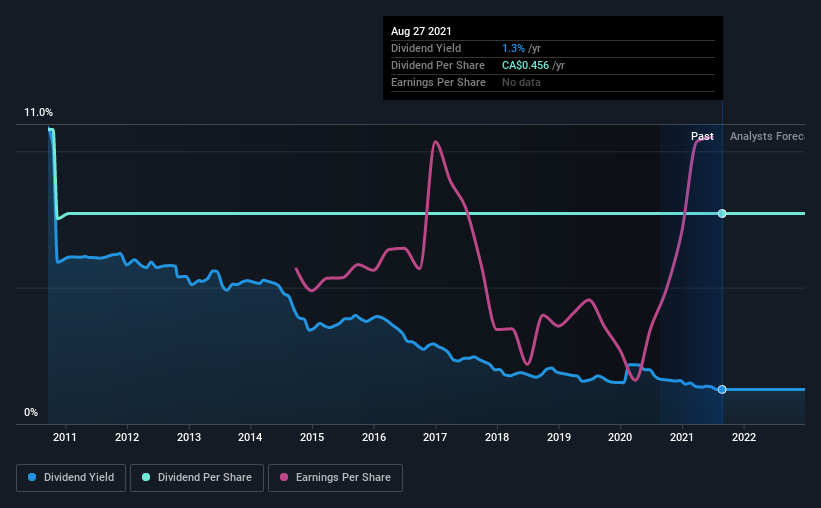Click the teal Dividend Per Share legend dot
The height and width of the screenshot is (508, 821).
[146, 477]
